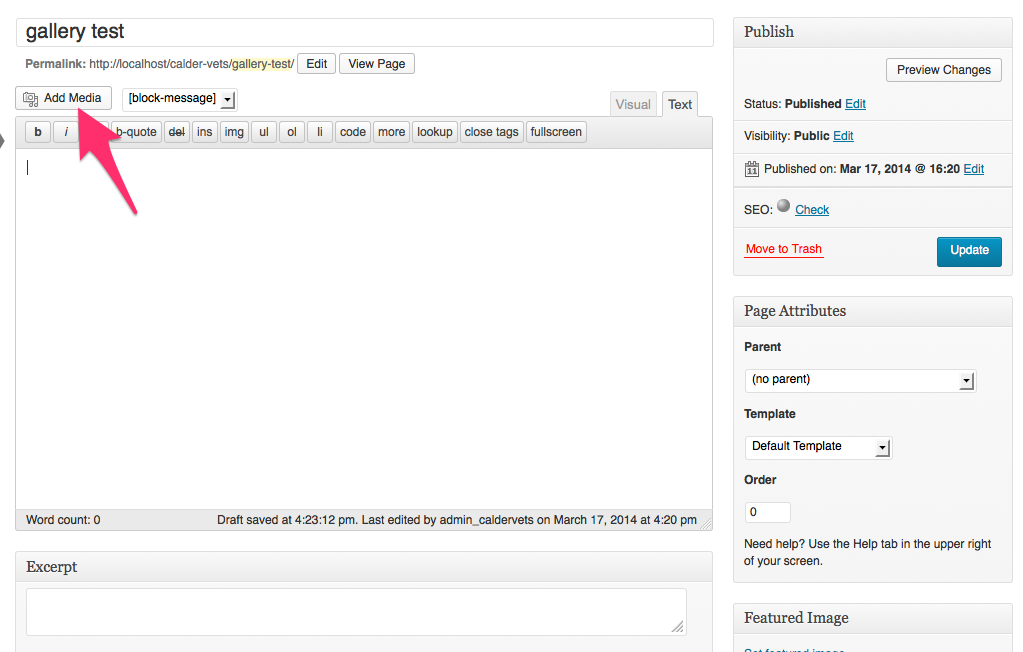The image size is (1023, 652).
Task: Click the Order number input field
Action: [x=767, y=512]
